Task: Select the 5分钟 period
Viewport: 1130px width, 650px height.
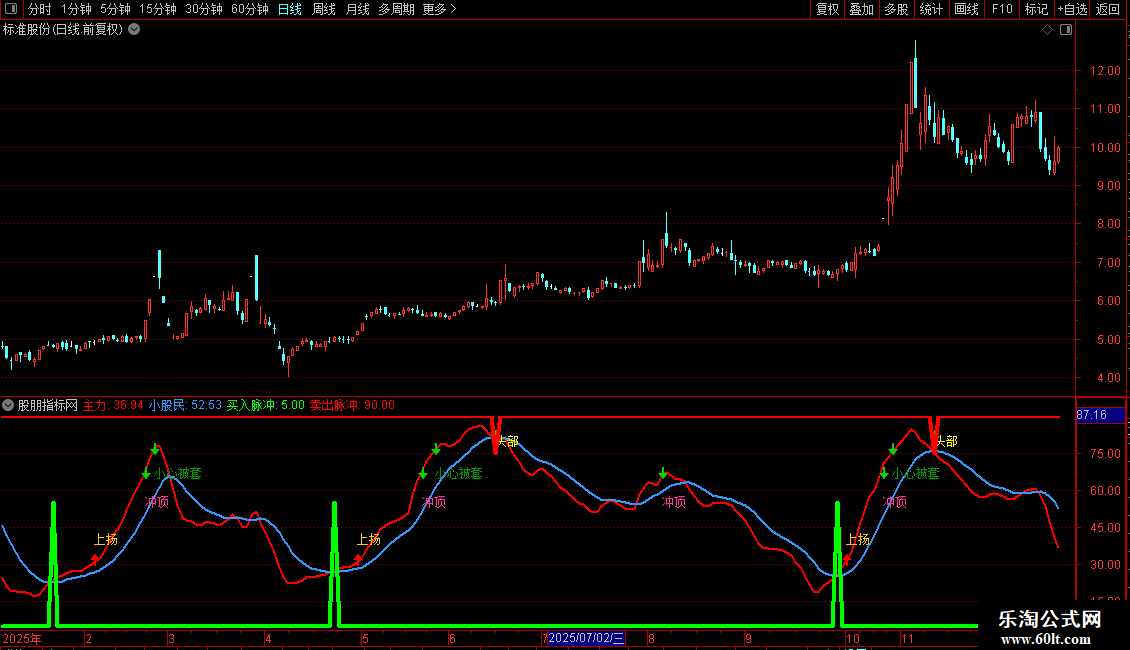Action: [x=115, y=9]
